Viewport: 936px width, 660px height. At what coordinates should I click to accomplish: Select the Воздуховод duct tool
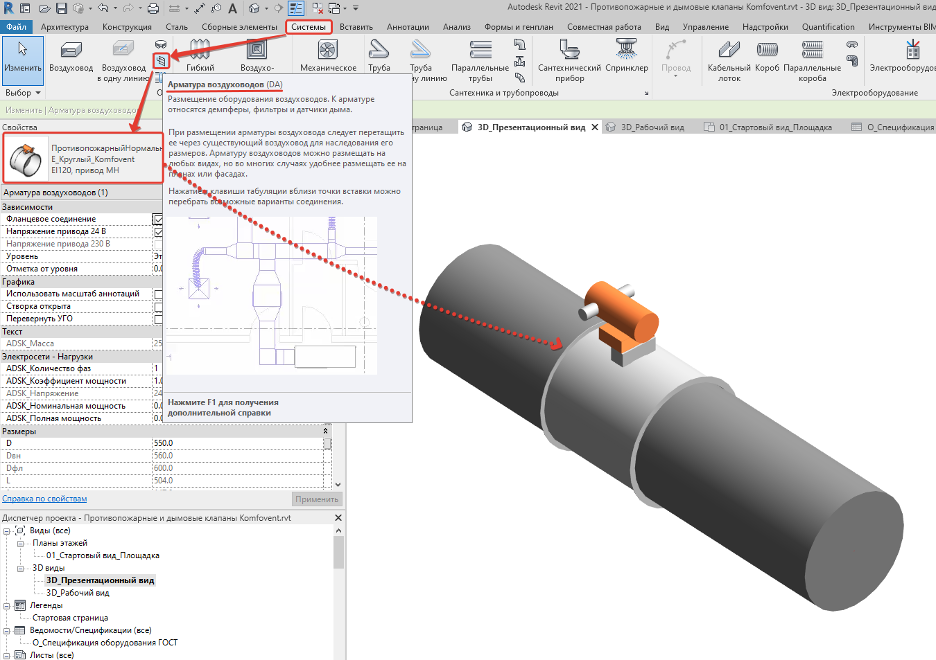[71, 57]
